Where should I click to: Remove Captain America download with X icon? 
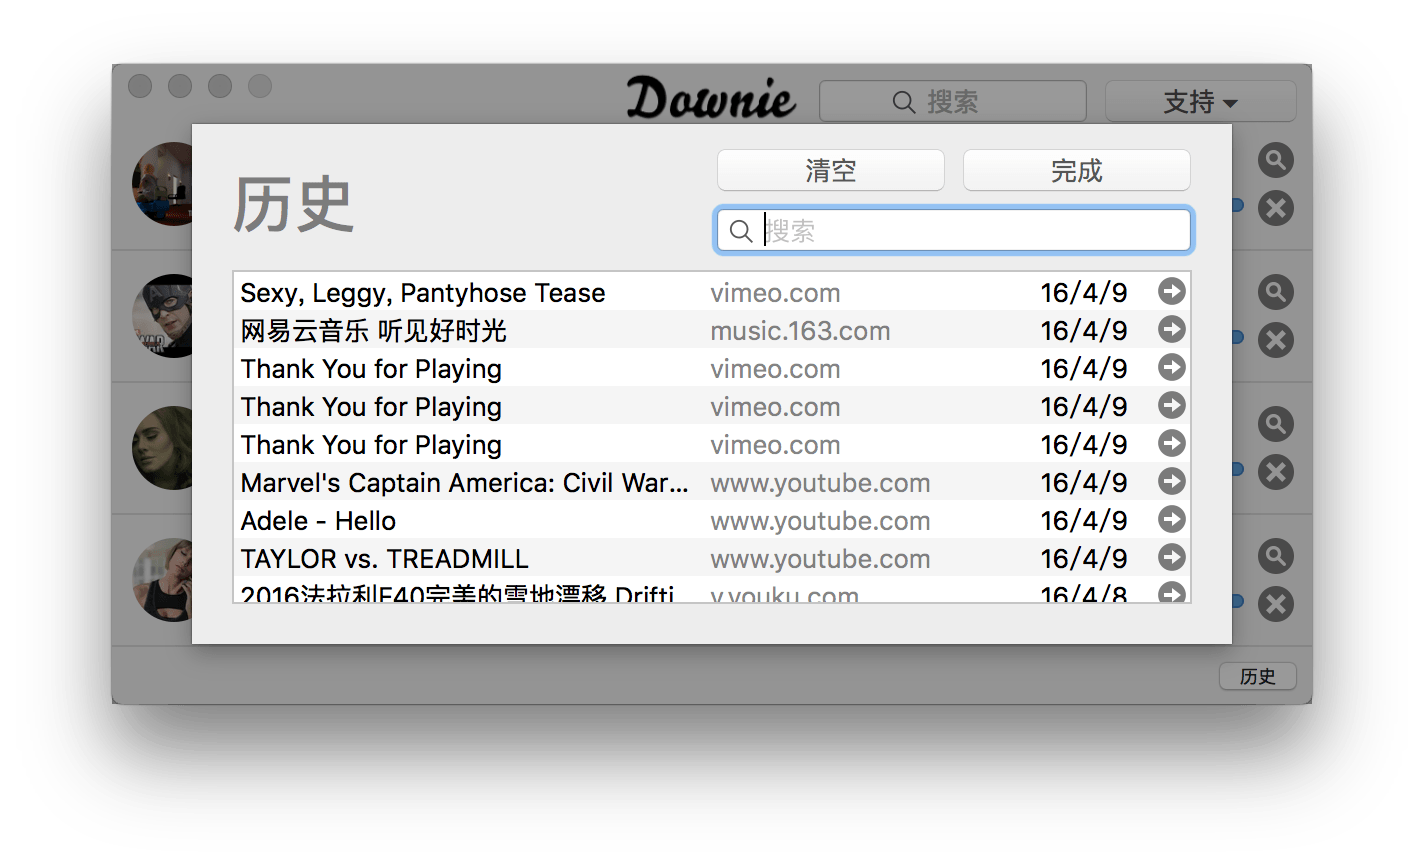tap(1275, 340)
